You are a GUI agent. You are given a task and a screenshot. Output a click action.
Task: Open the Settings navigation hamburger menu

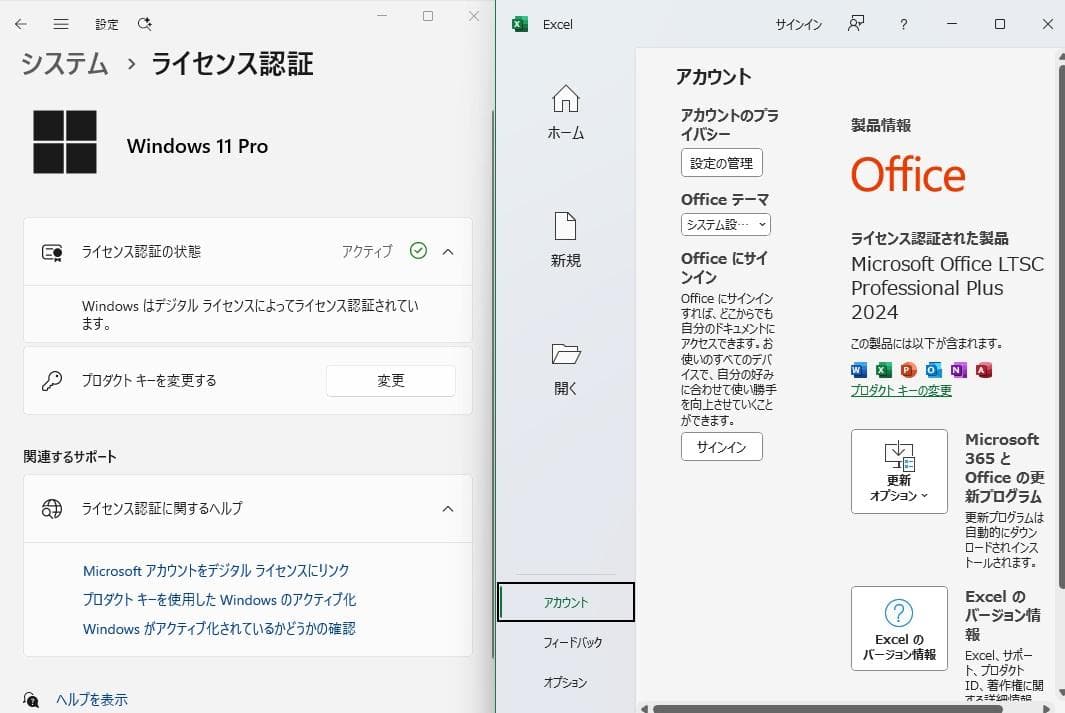(62, 24)
